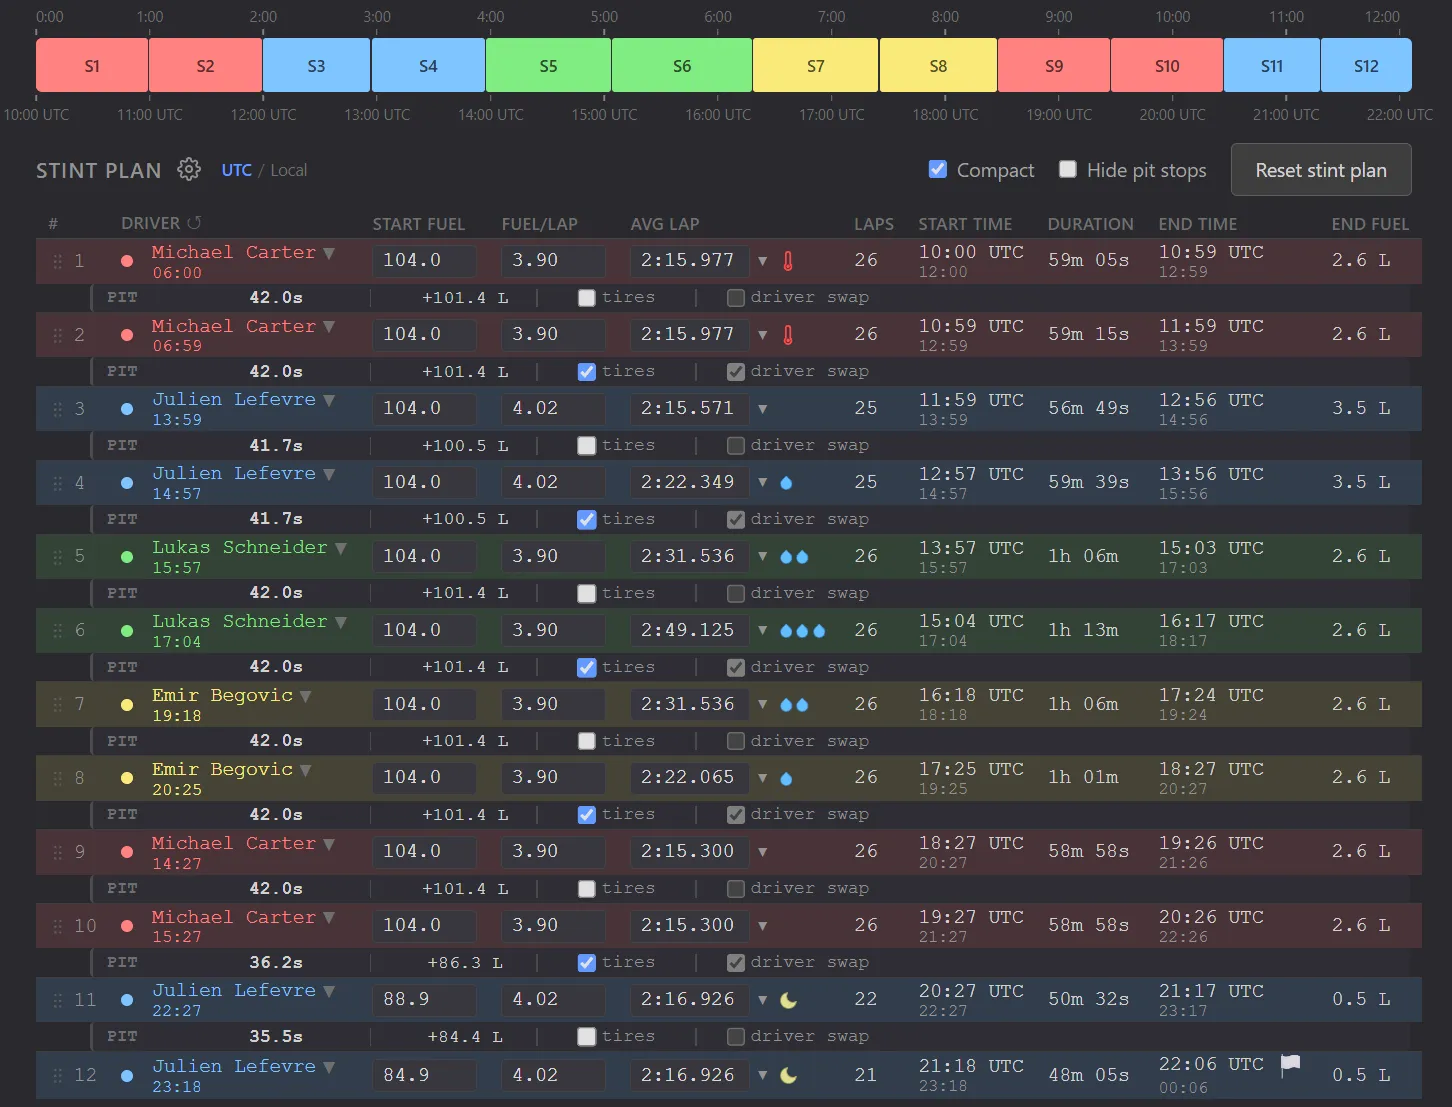Viewport: 1452px width, 1107px height.
Task: Click yellow driver dot in stint 8
Action: click(127, 778)
